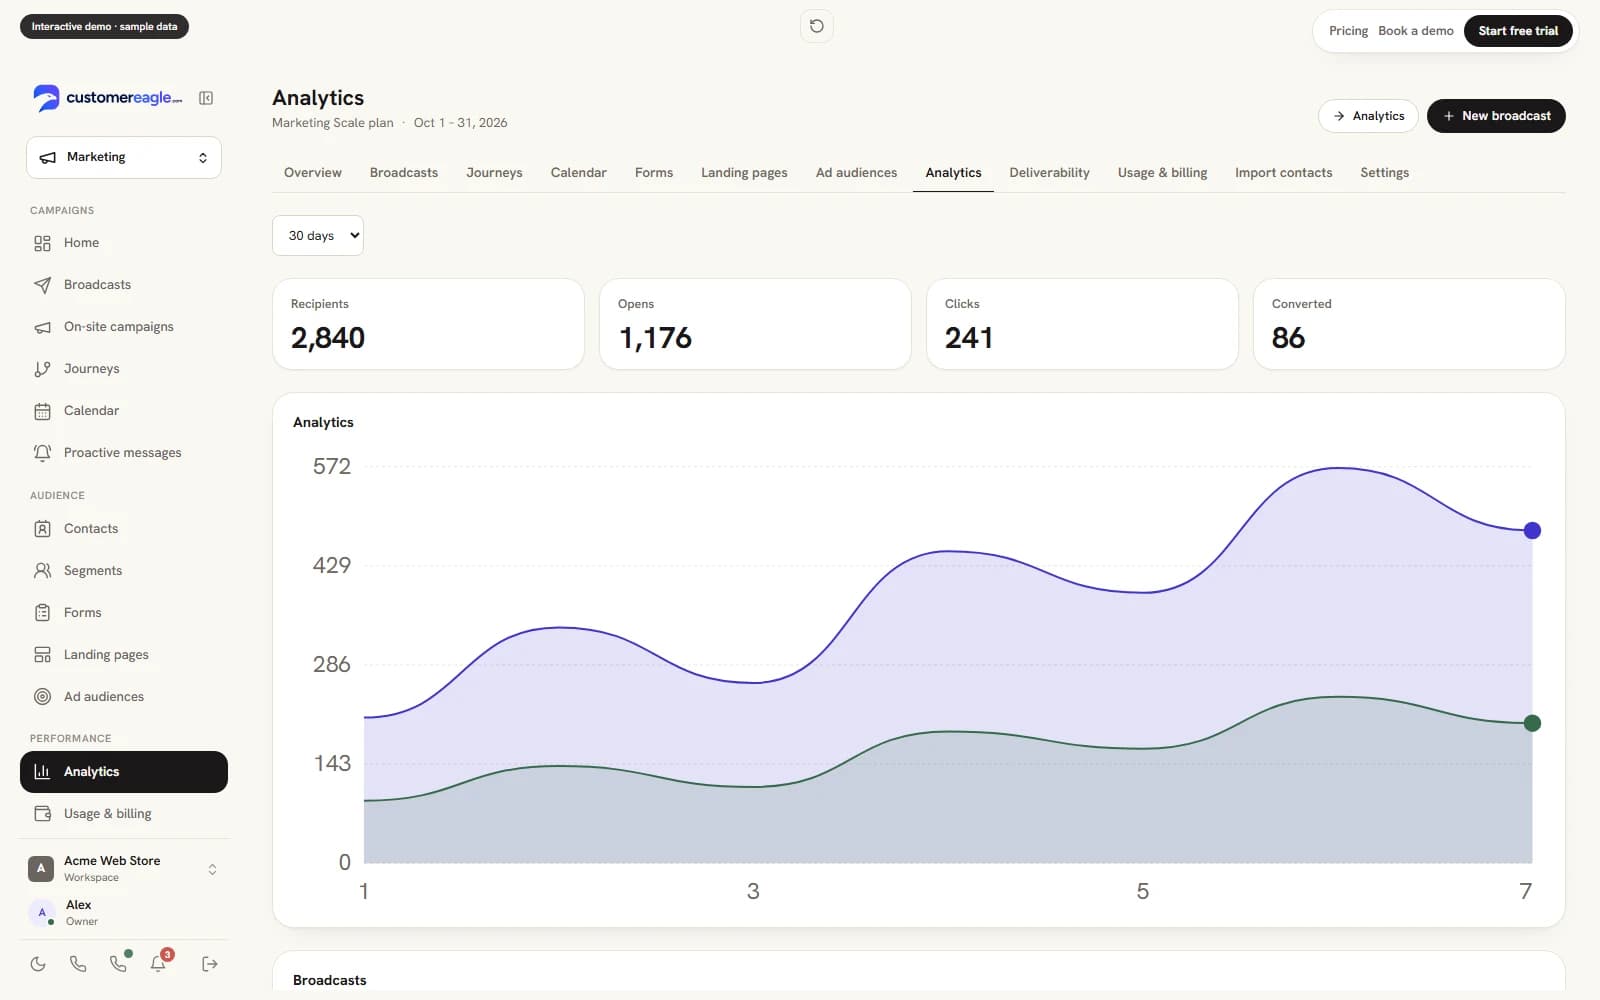1600x1000 pixels.
Task: Open Forms from the sidebar
Action: click(124, 613)
